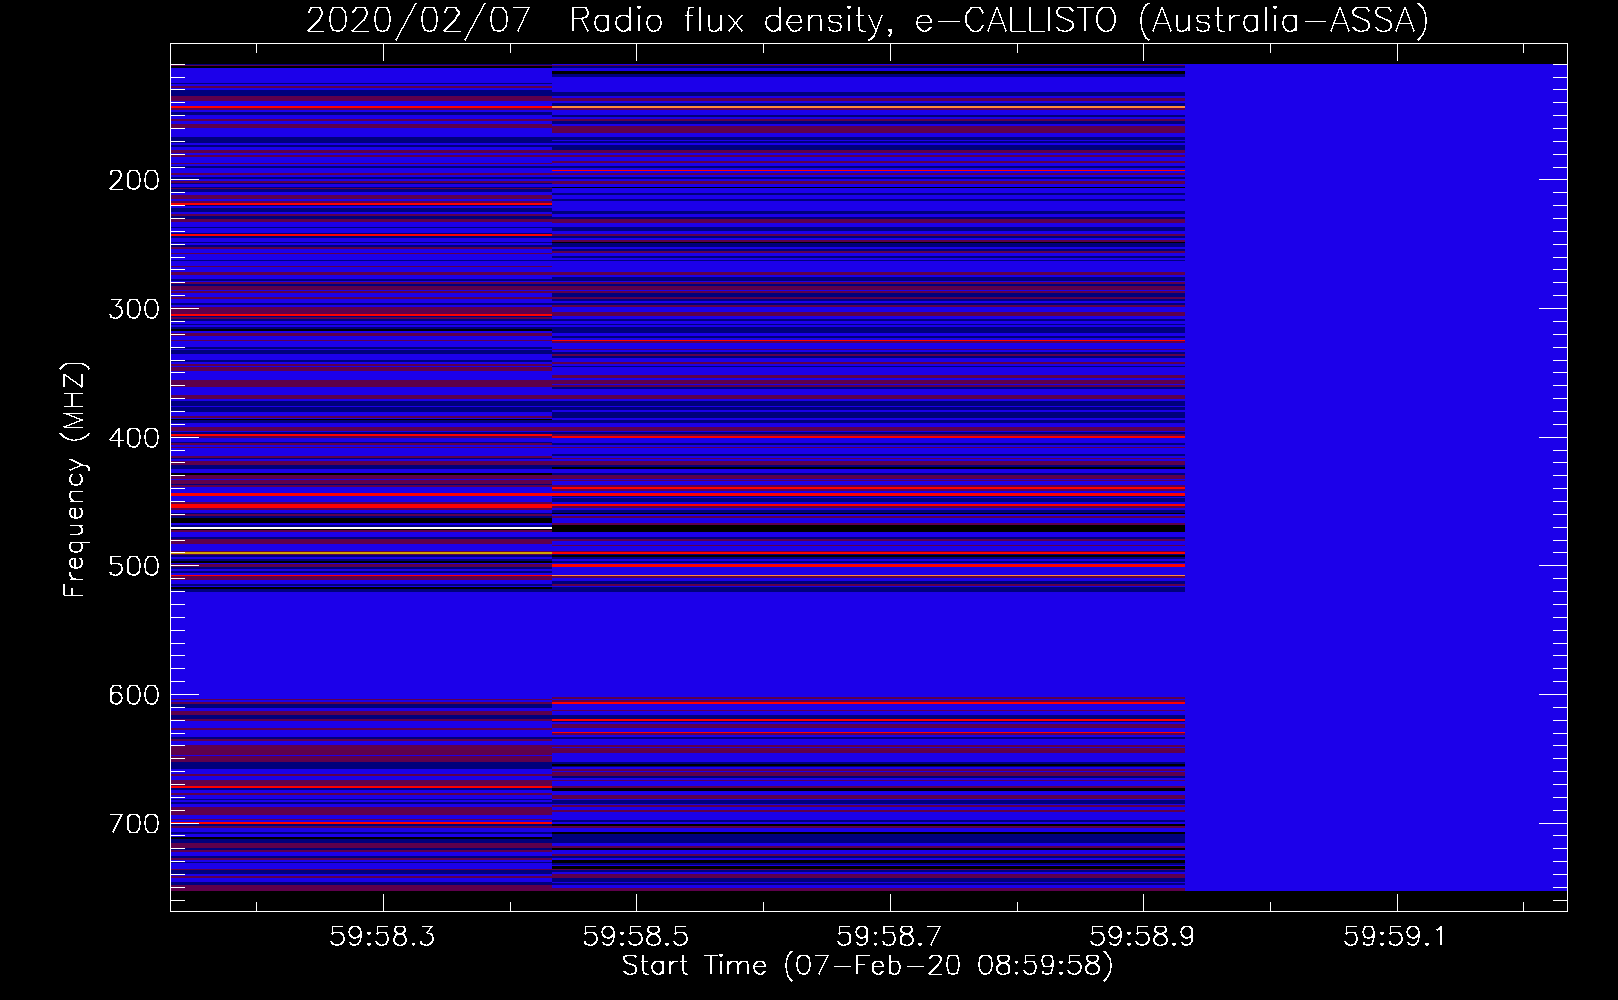Click the 700 frequency tick label

pos(134,824)
